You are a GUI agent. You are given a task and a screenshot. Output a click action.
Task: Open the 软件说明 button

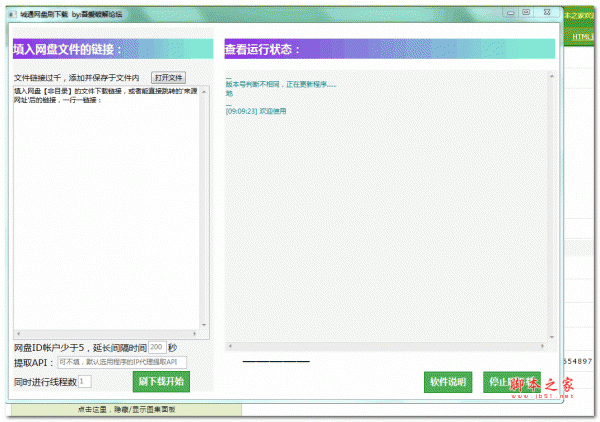click(x=448, y=382)
